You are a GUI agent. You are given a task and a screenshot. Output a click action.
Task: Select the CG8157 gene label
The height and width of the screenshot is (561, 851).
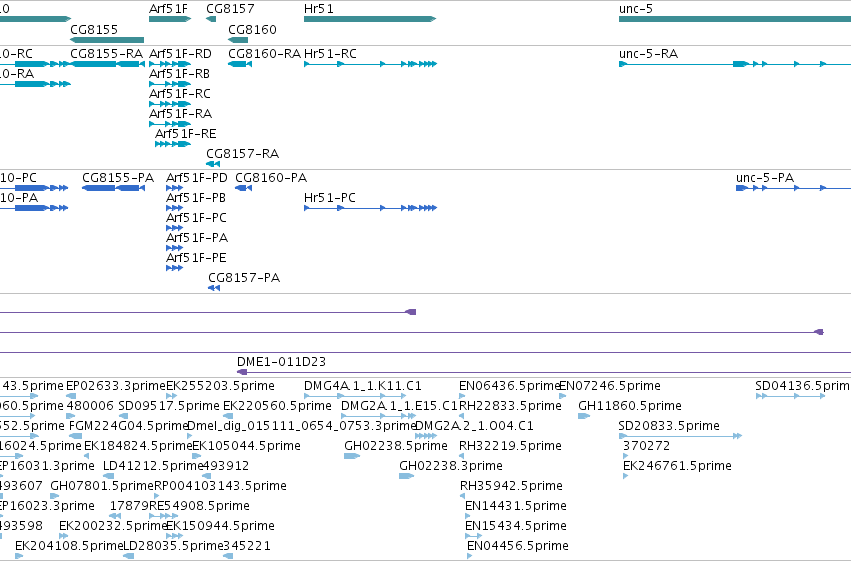pos(230,9)
